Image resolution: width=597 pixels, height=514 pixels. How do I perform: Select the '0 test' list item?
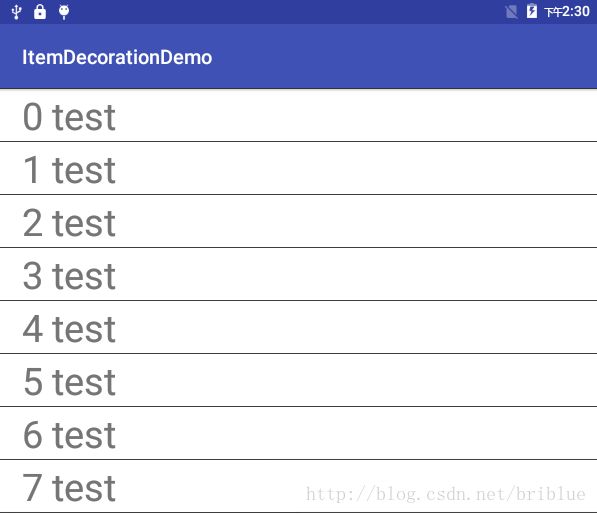[298, 116]
